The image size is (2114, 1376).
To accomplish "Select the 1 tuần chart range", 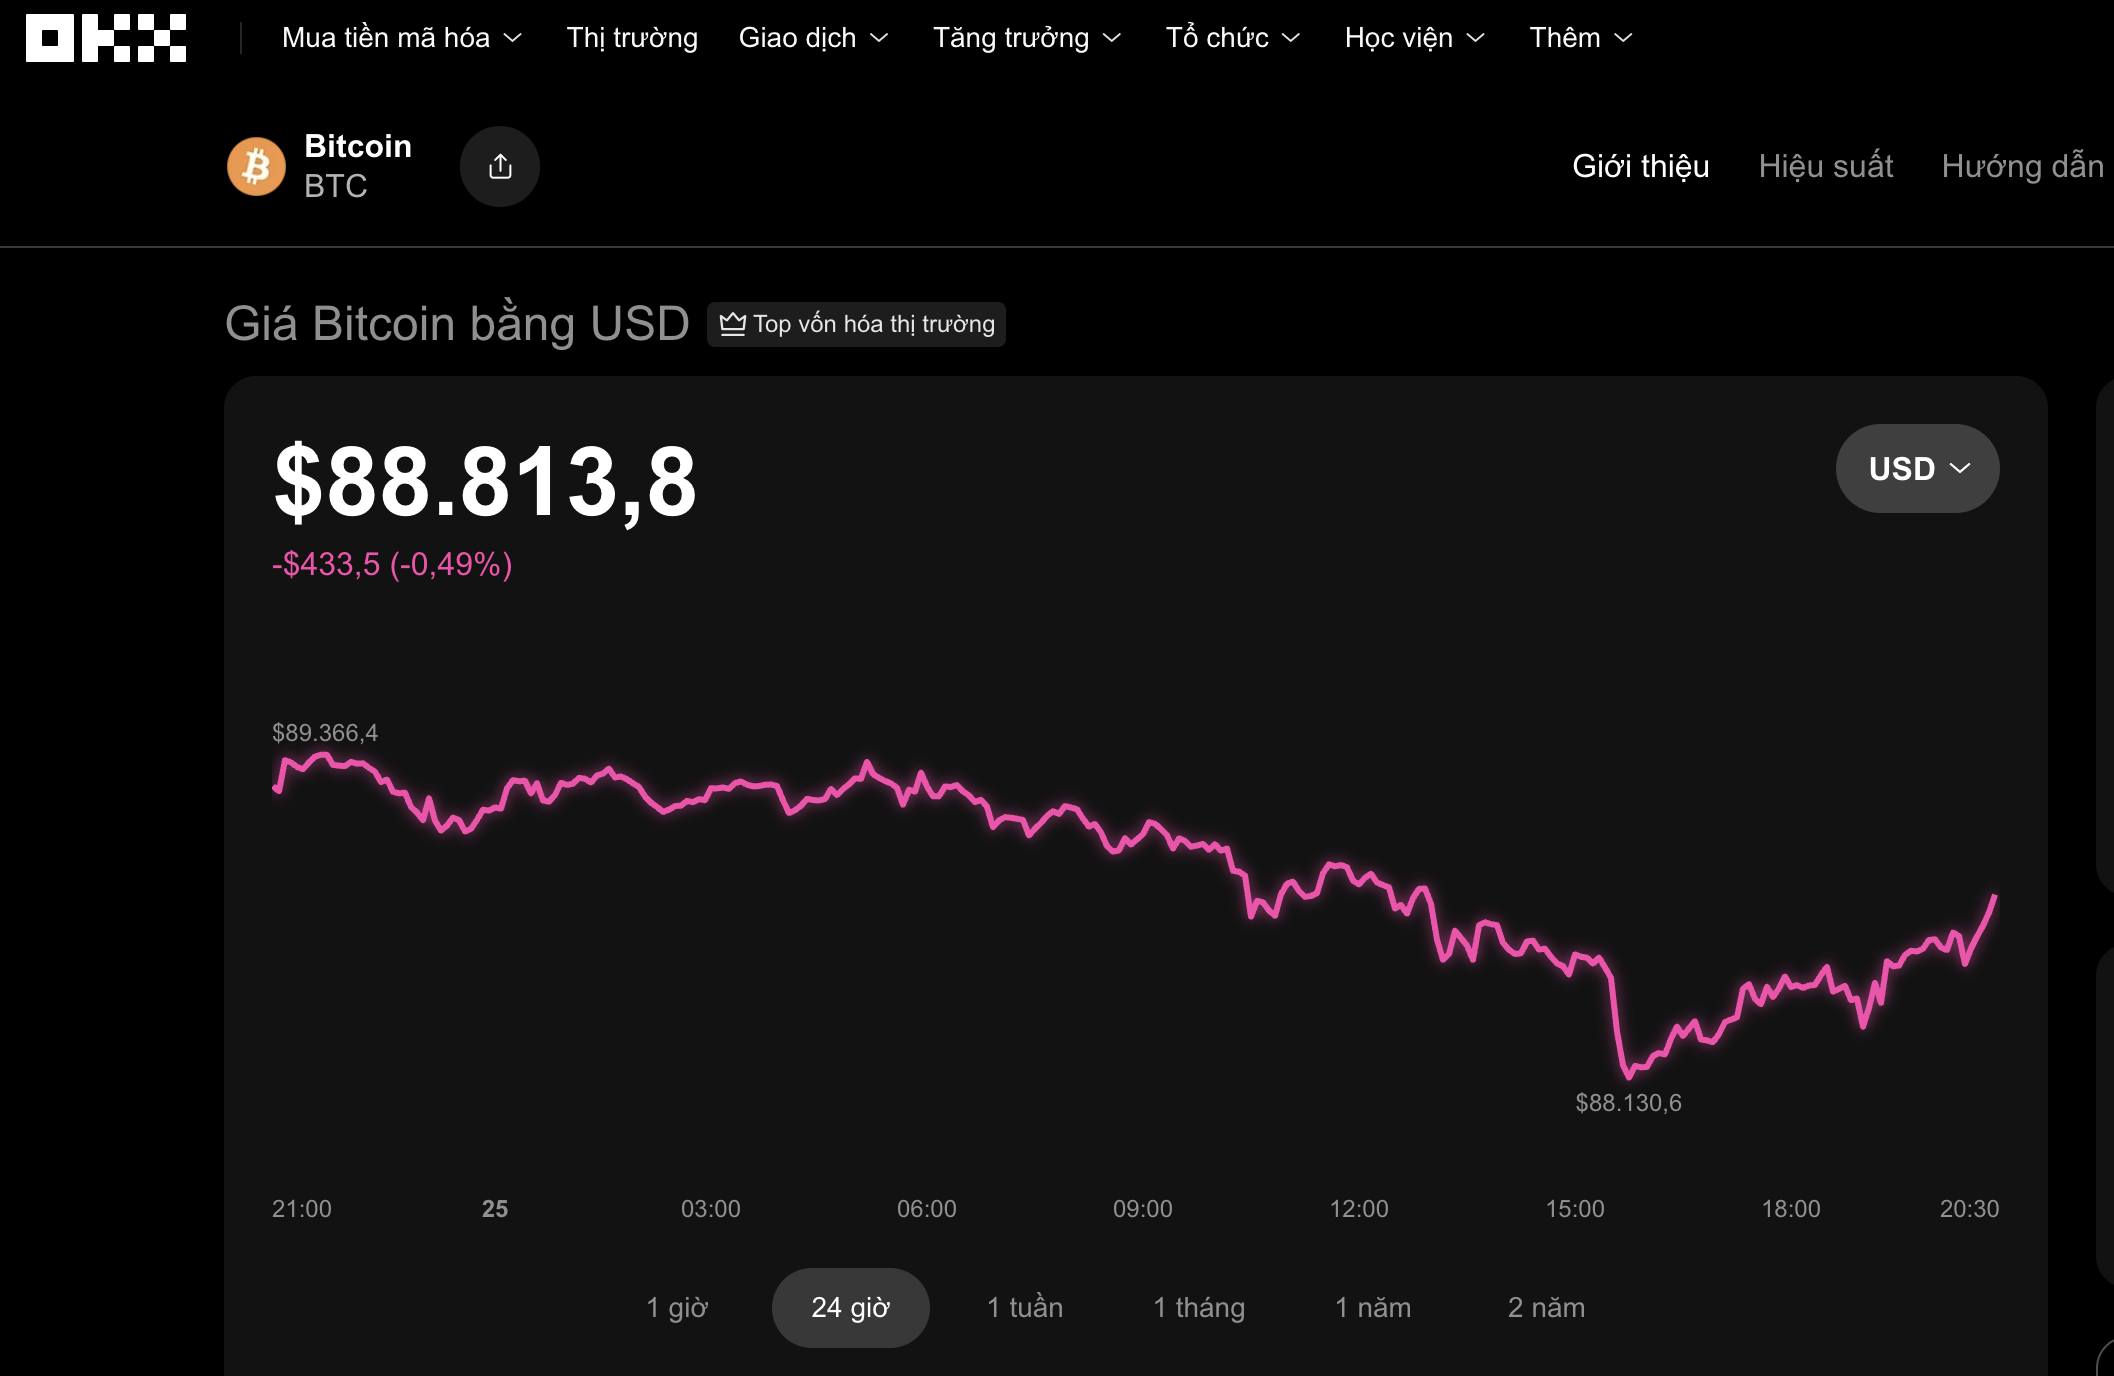I will click(x=1025, y=1307).
